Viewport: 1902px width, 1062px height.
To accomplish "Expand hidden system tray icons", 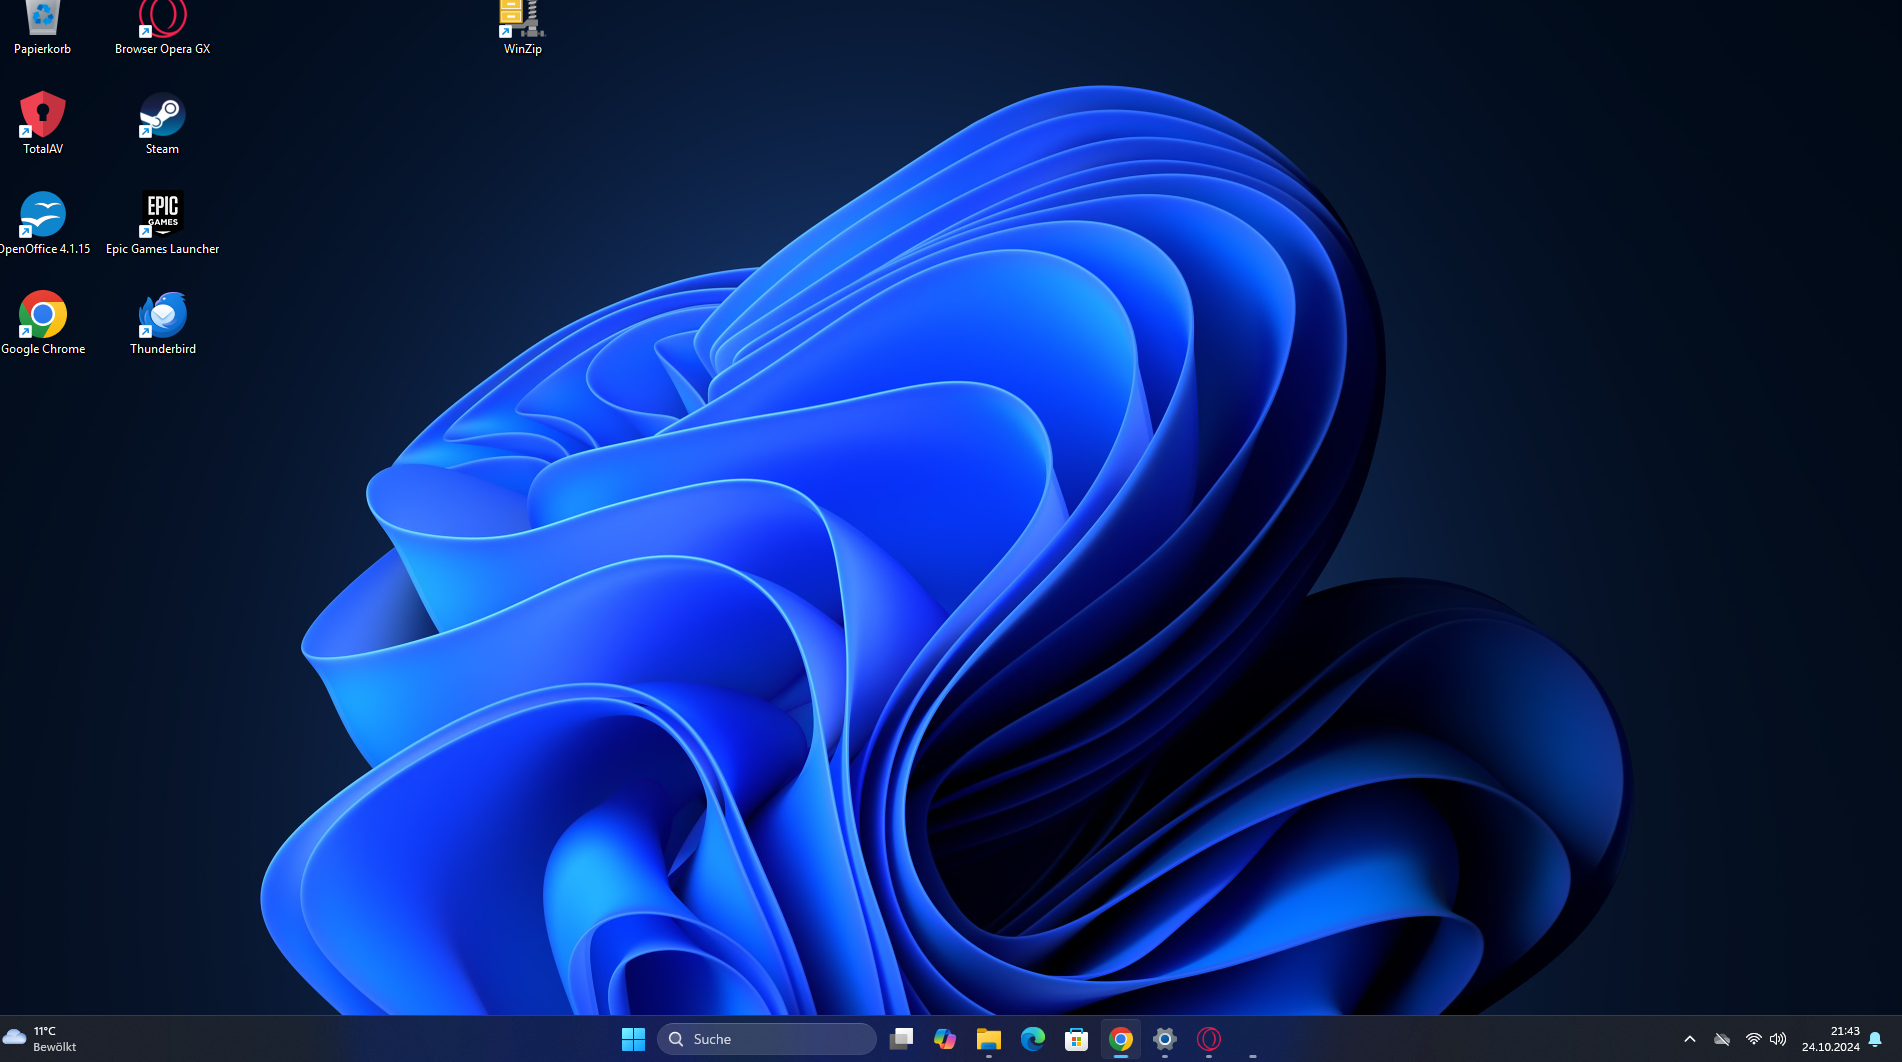I will 1689,1039.
